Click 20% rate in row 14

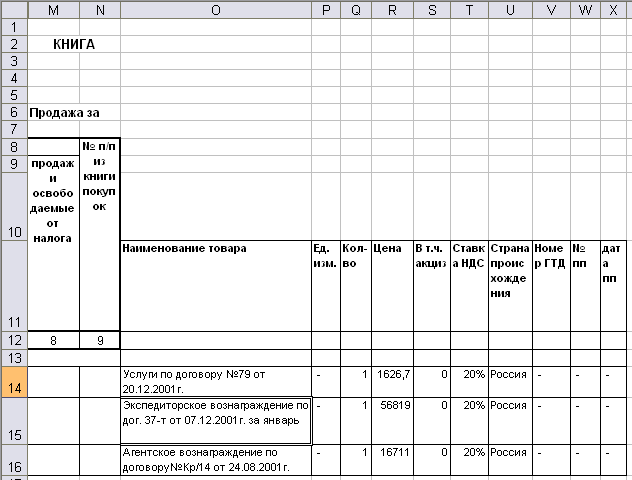pyautogui.click(x=469, y=382)
